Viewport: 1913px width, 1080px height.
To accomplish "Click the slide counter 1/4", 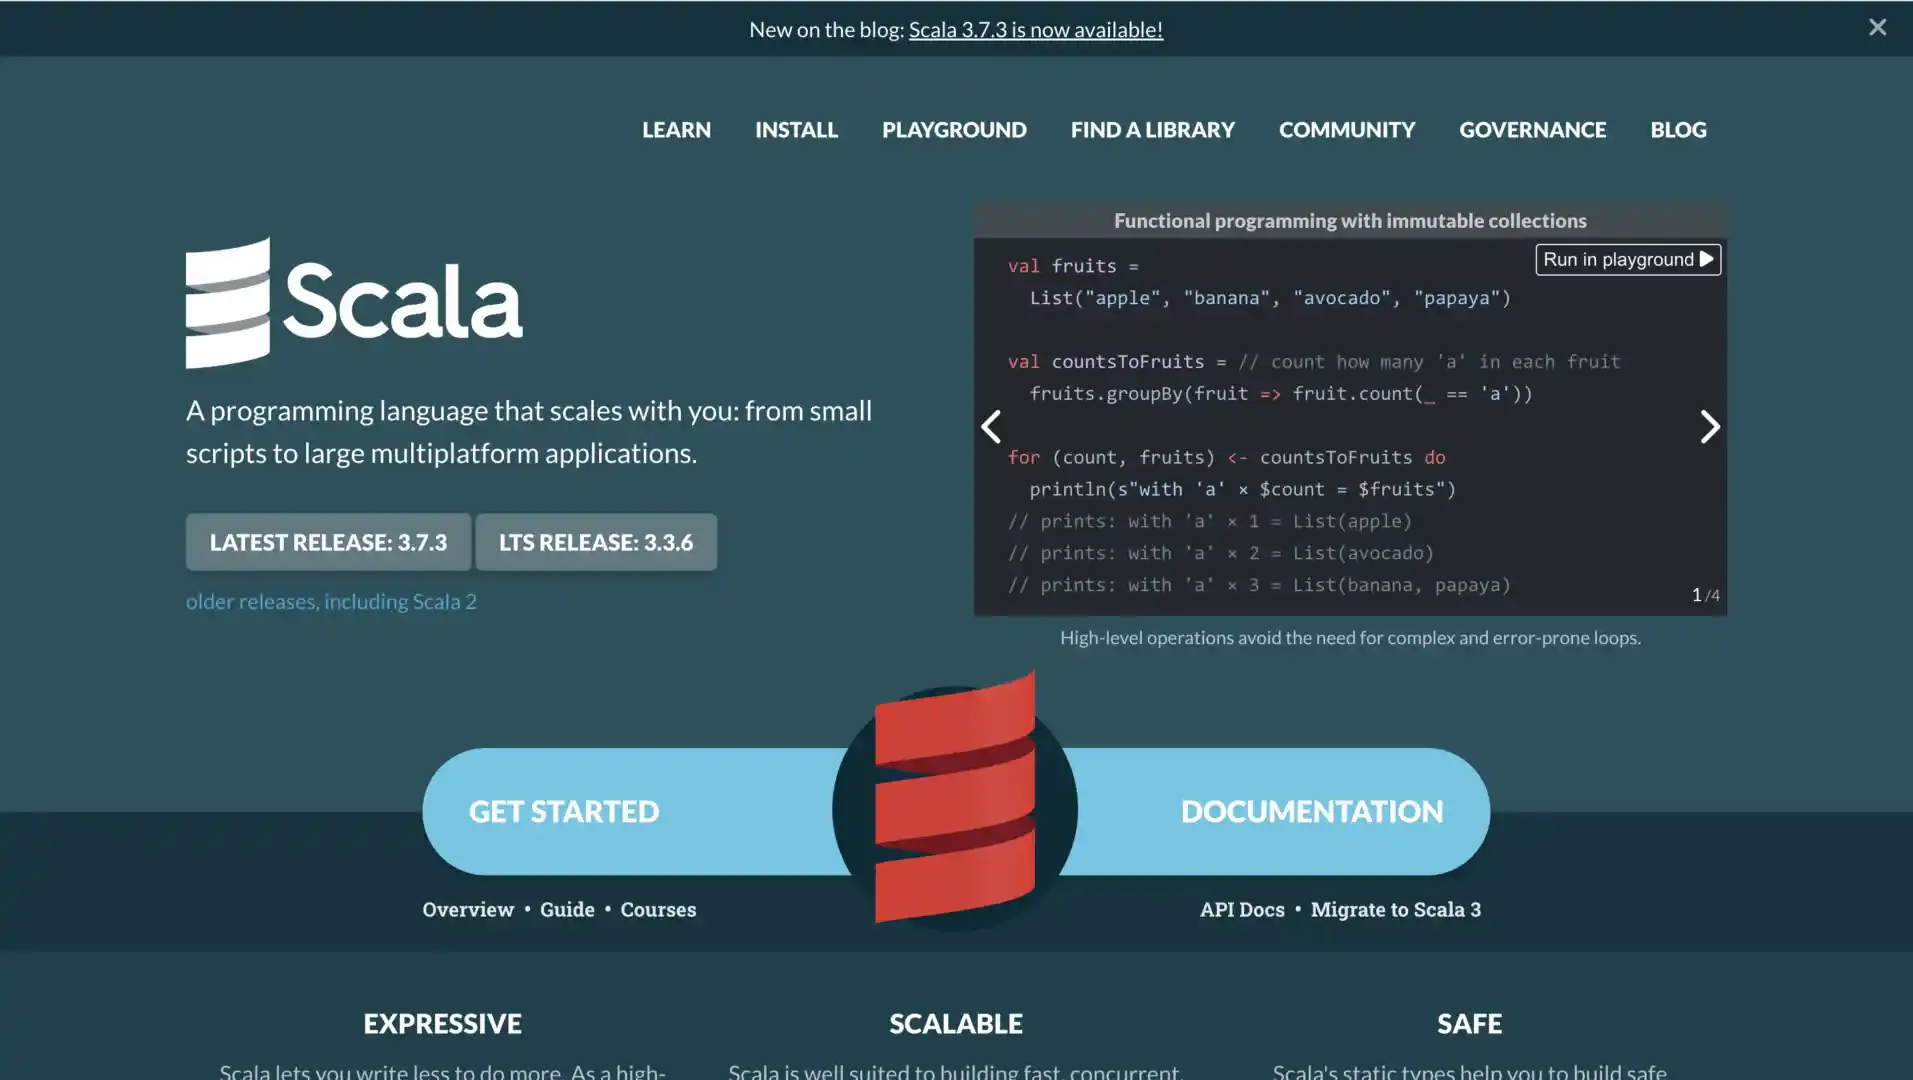I will 1705,595.
